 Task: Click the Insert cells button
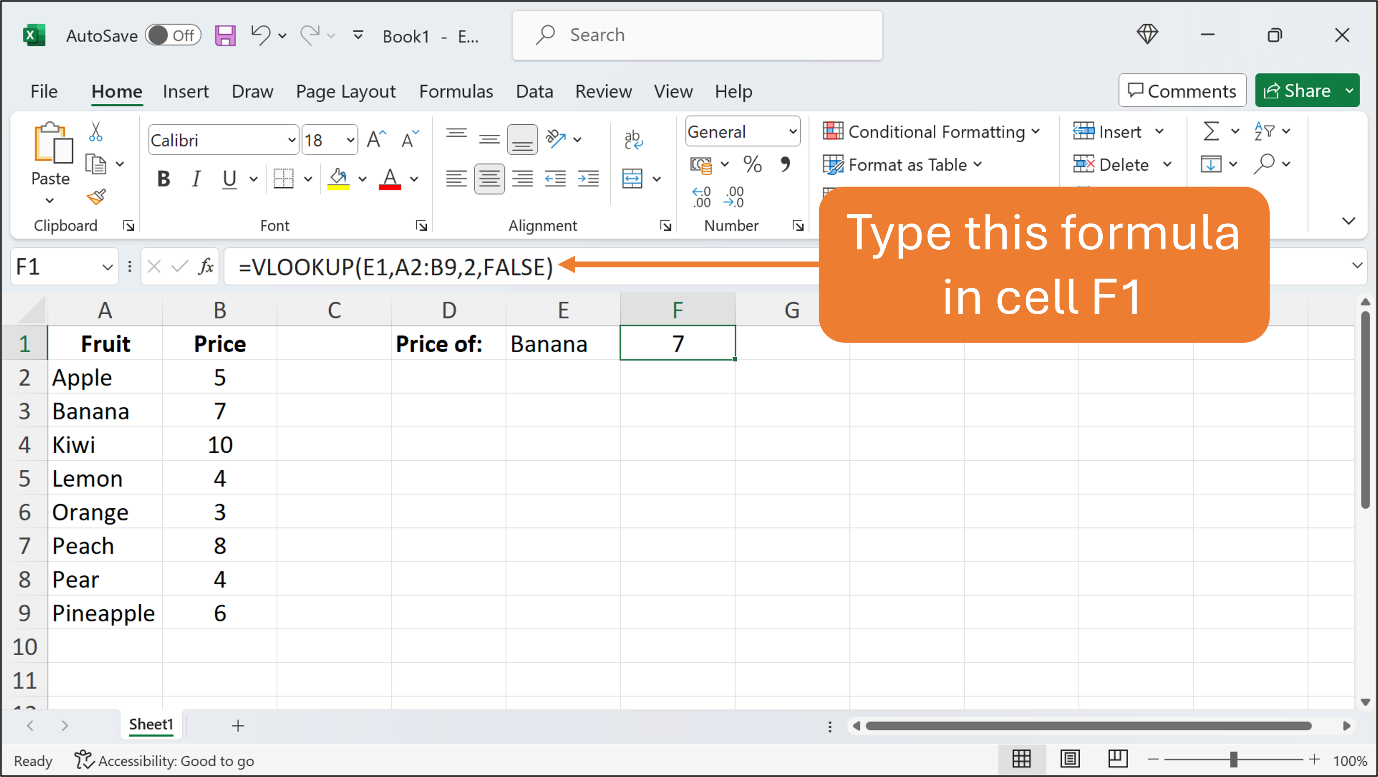point(1109,132)
